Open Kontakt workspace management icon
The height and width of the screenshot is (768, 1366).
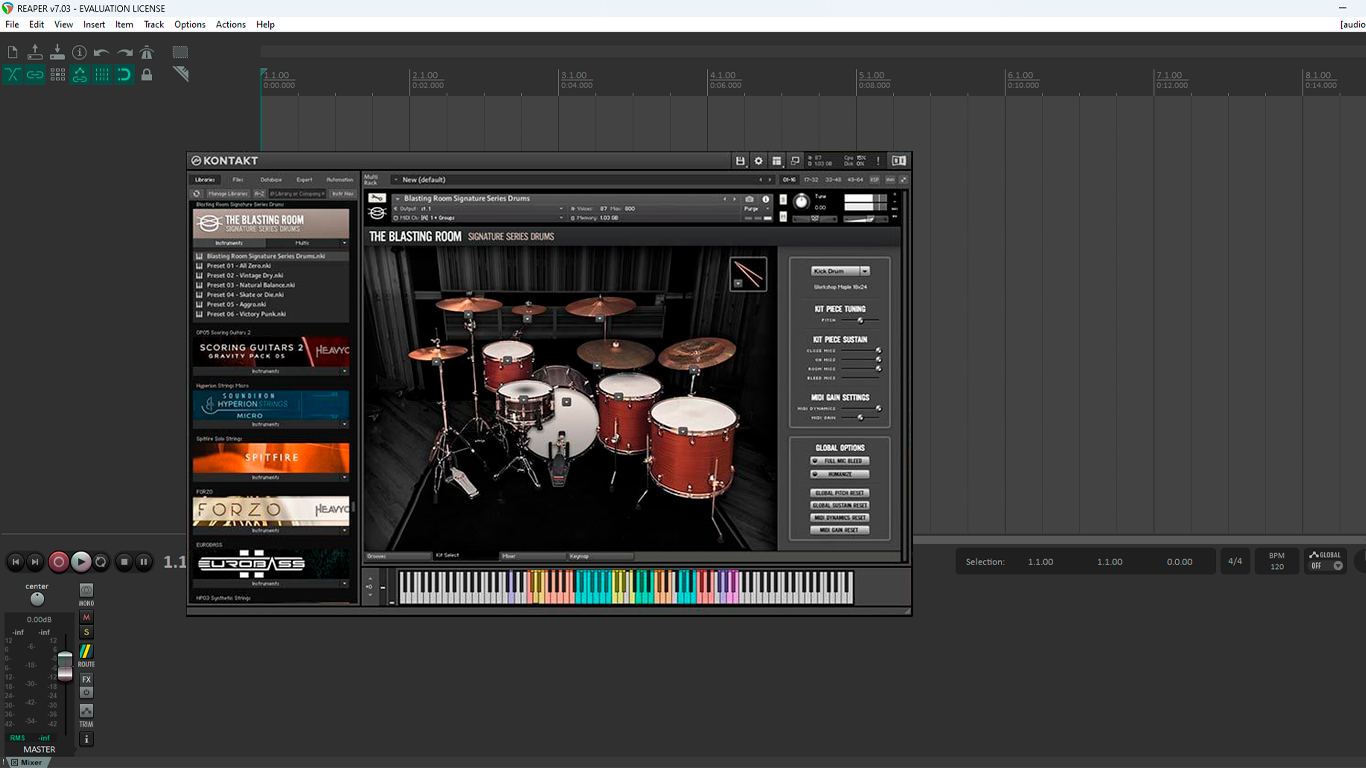point(776,161)
